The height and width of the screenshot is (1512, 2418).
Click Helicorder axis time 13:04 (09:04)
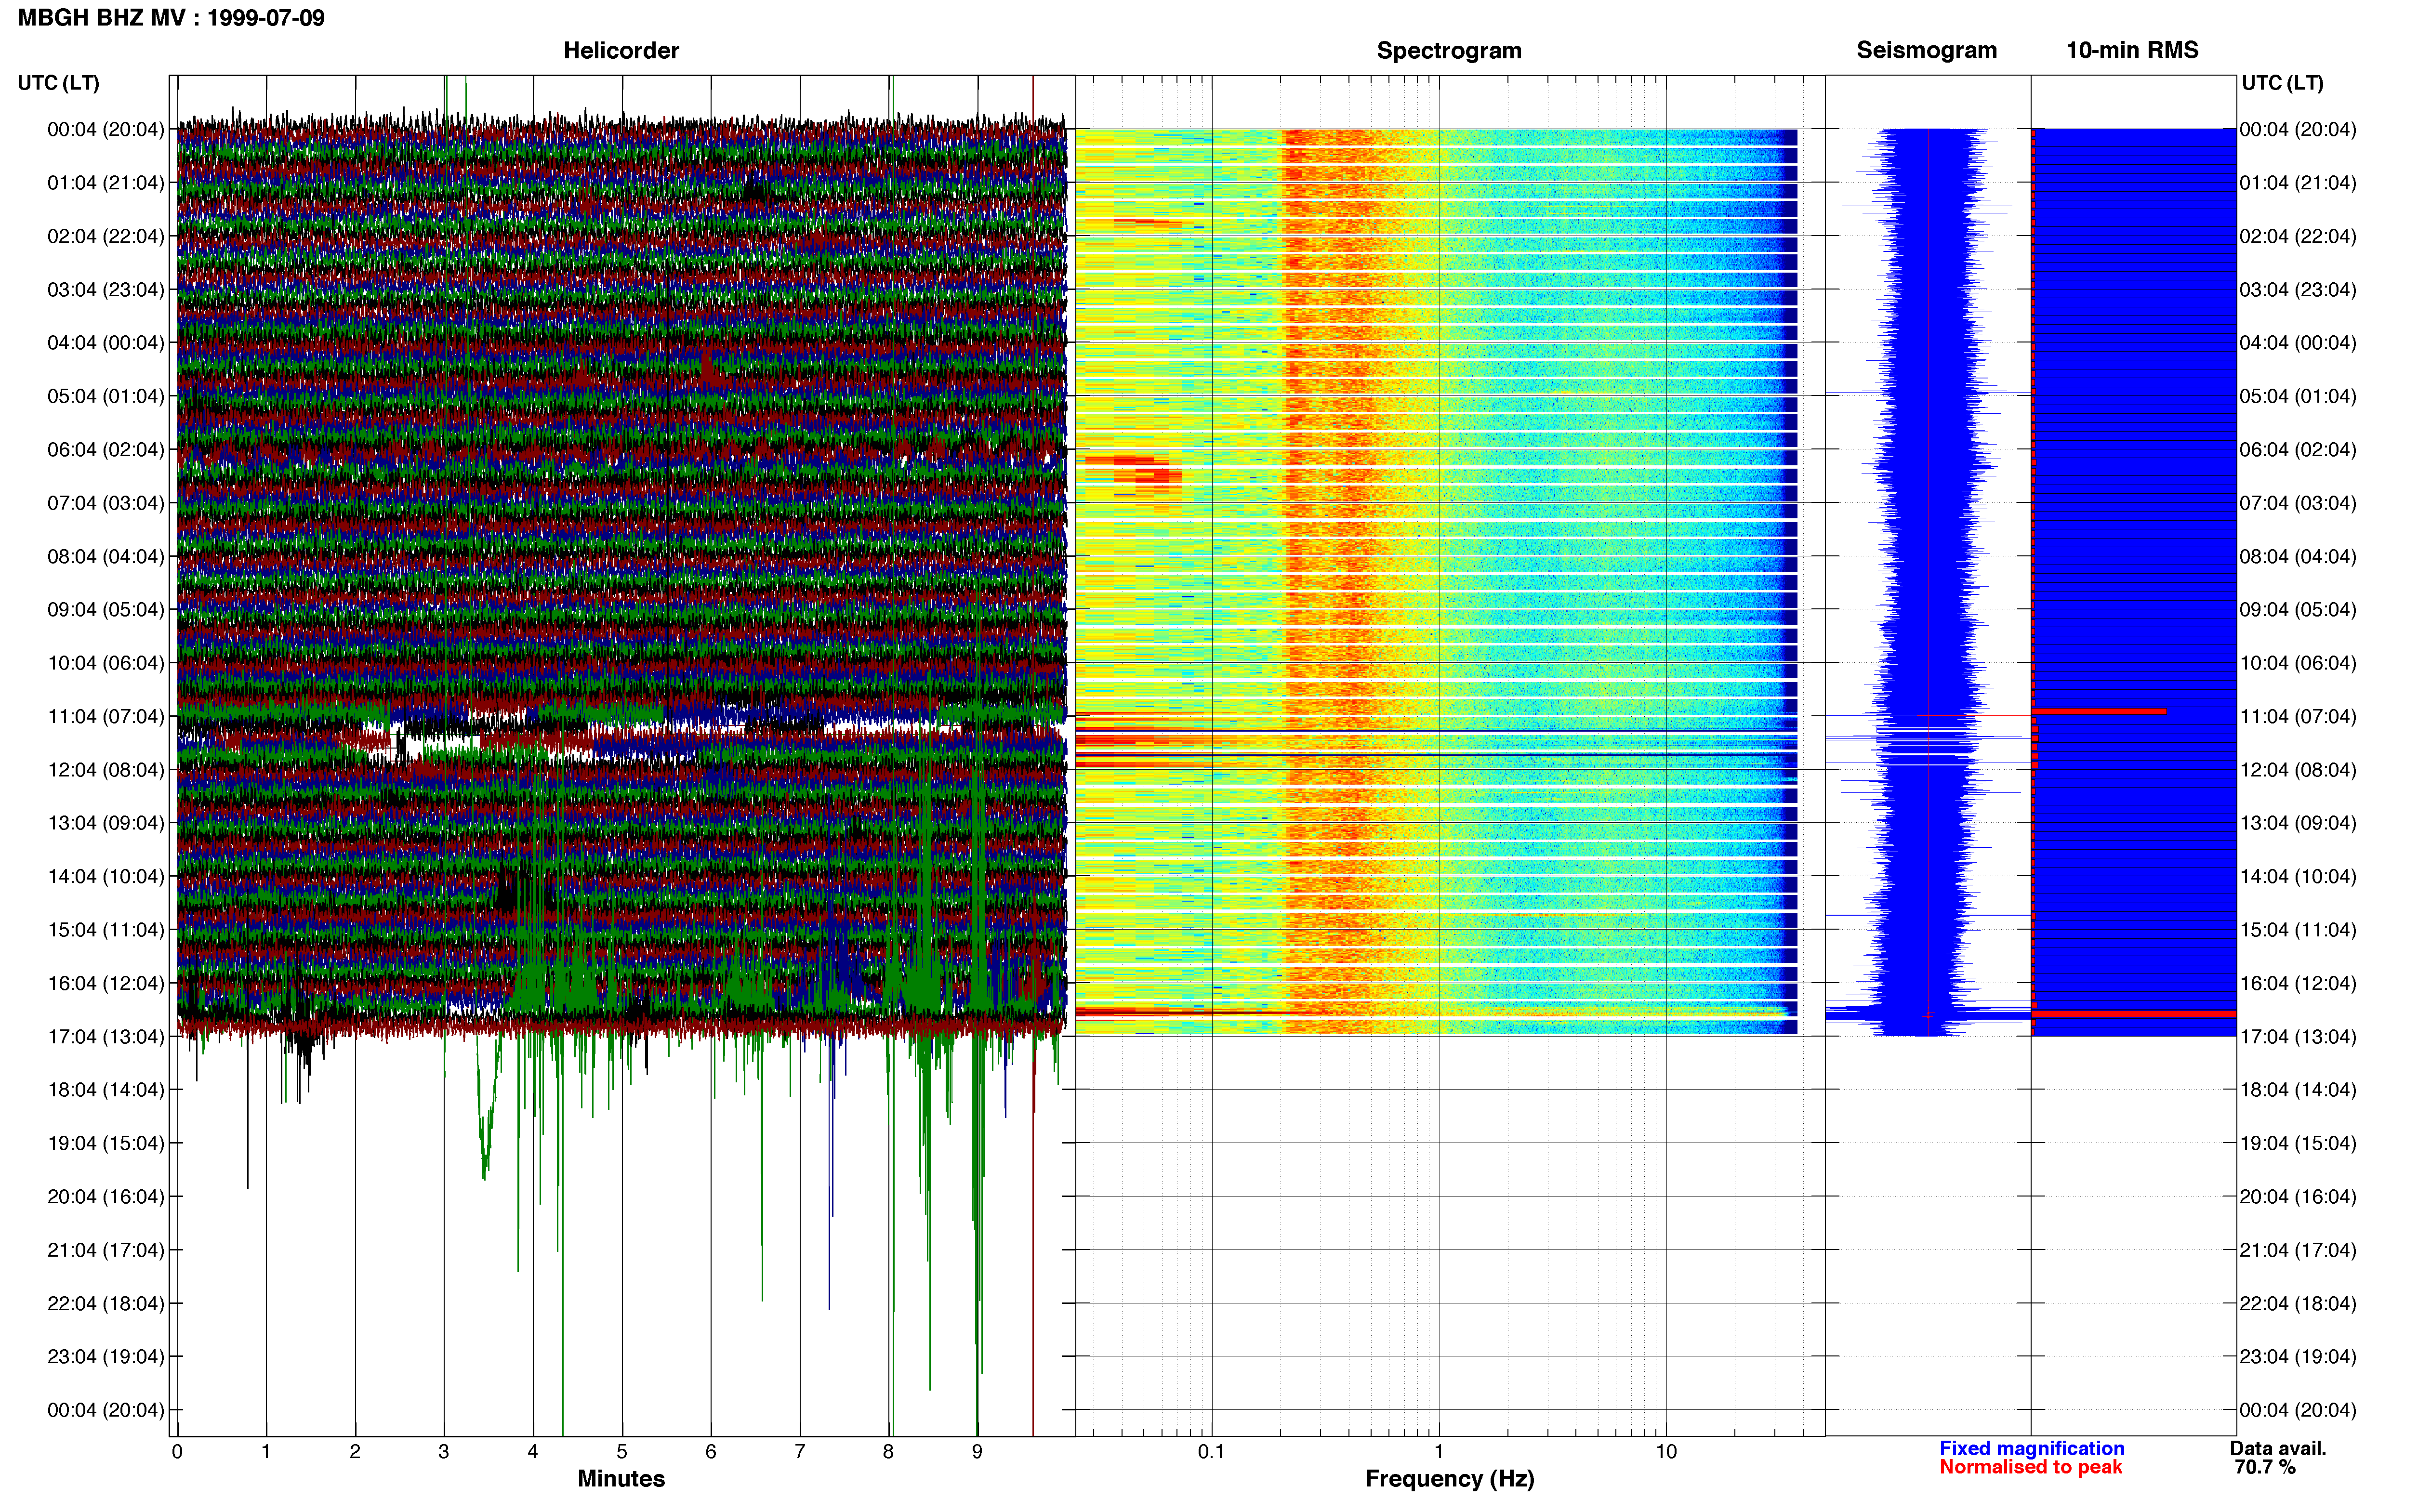coord(106,823)
